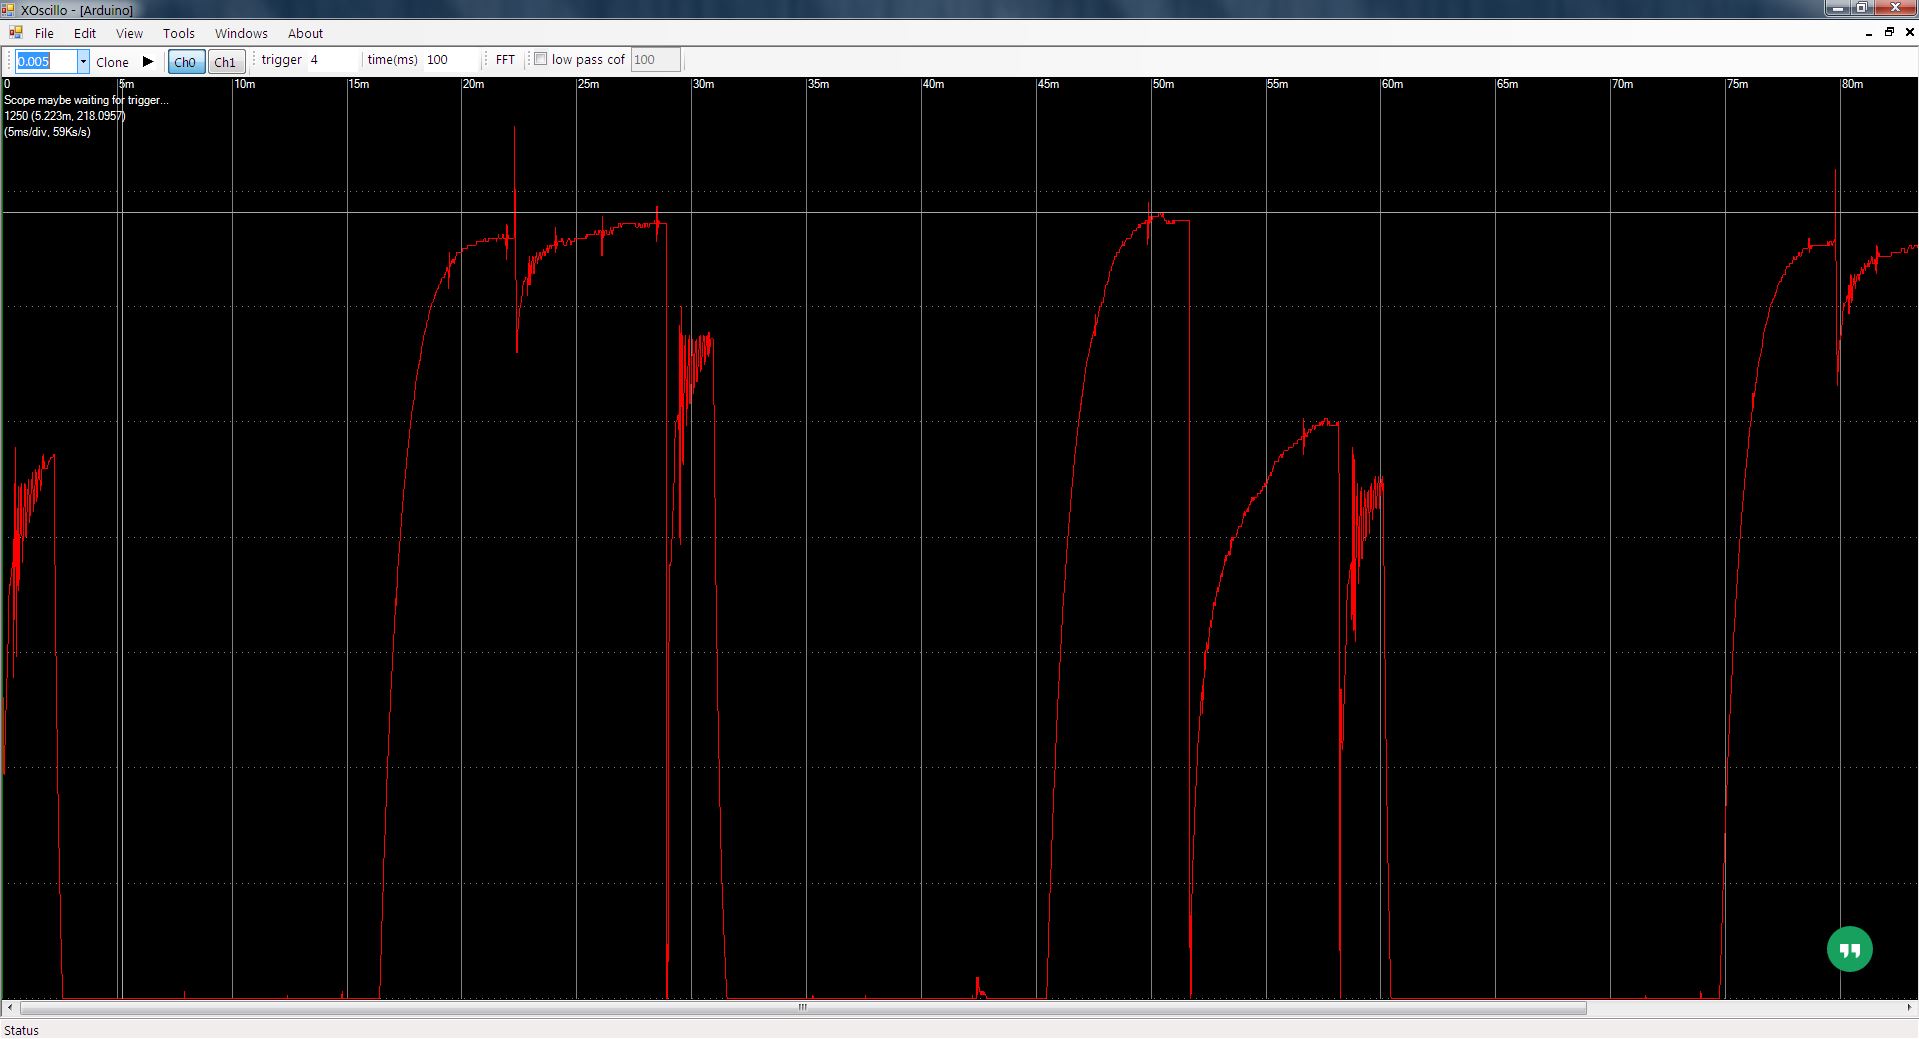Click the '(5ms/div, 59Ks/s)' readout text
The height and width of the screenshot is (1039, 1919).
[x=47, y=132]
